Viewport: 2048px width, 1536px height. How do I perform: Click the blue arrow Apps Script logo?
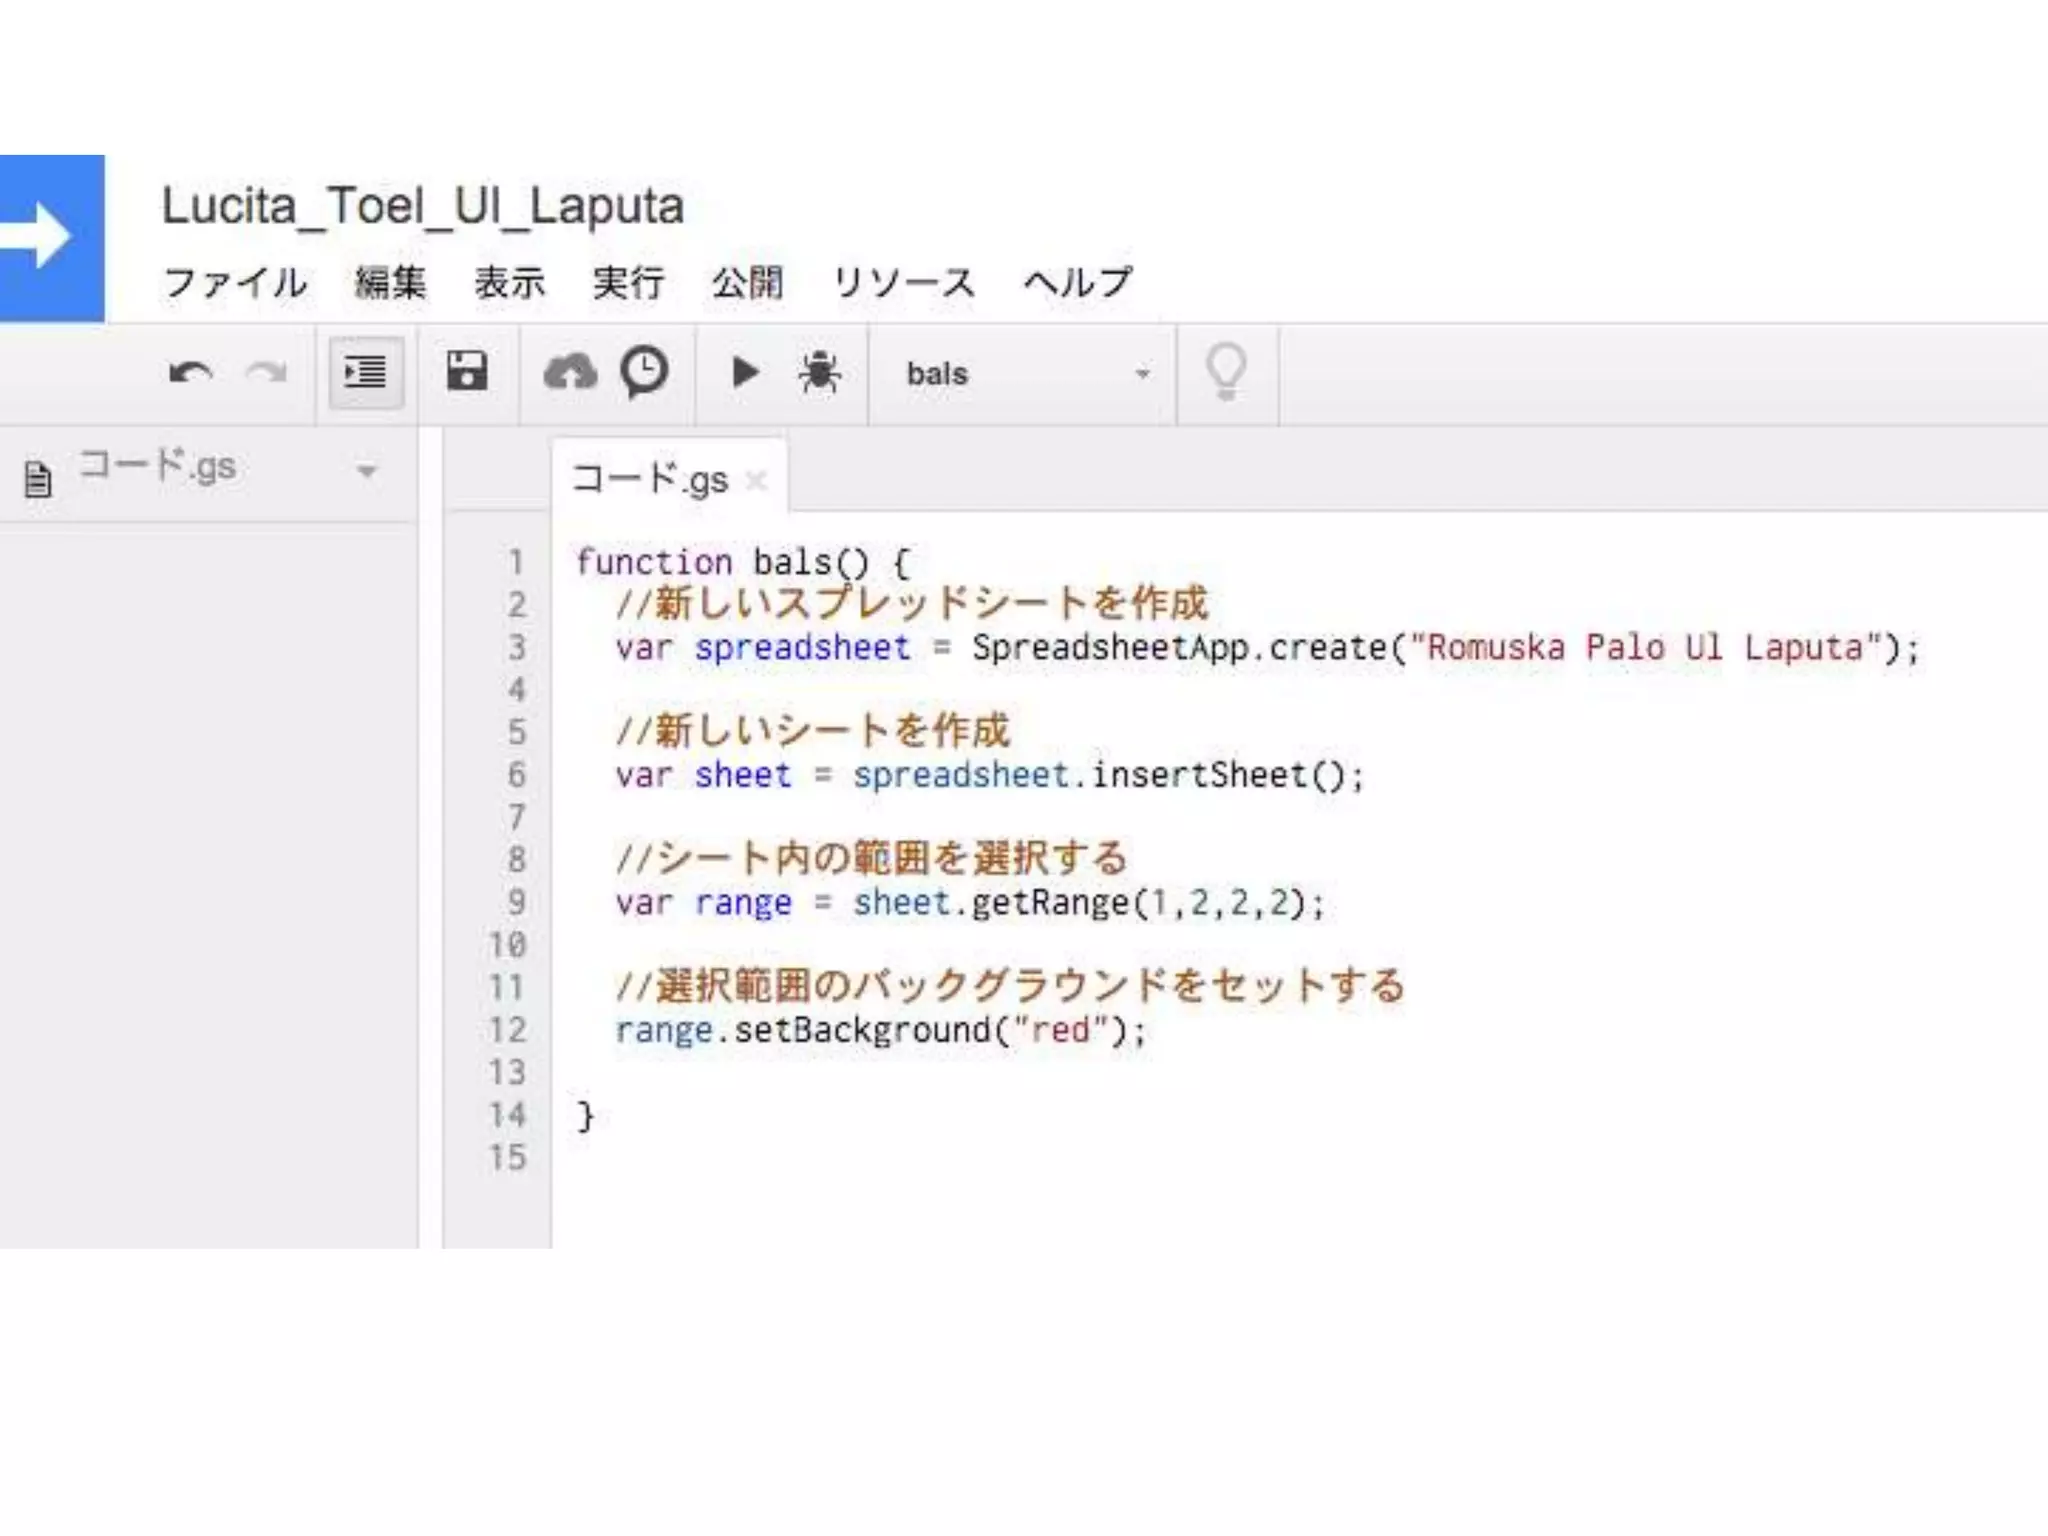(x=50, y=238)
